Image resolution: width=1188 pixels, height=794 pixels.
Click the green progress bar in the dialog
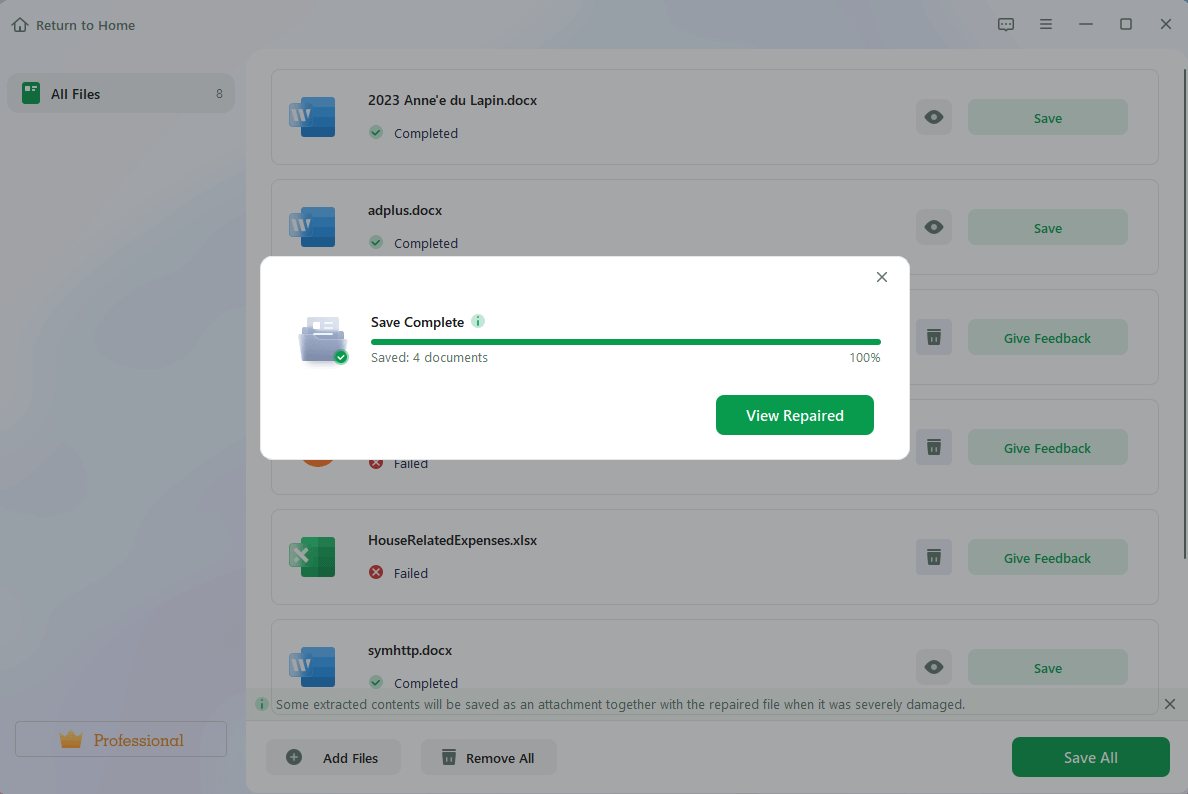click(625, 341)
